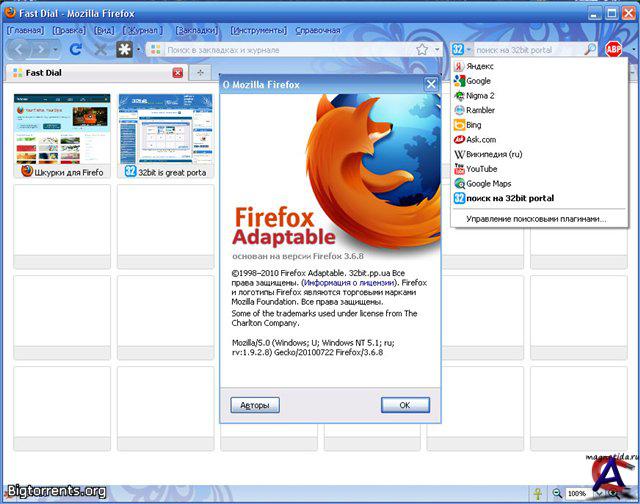Image resolution: width=640 pixels, height=504 pixels.
Task: Close the Fast Dial tab
Action: tap(178, 73)
